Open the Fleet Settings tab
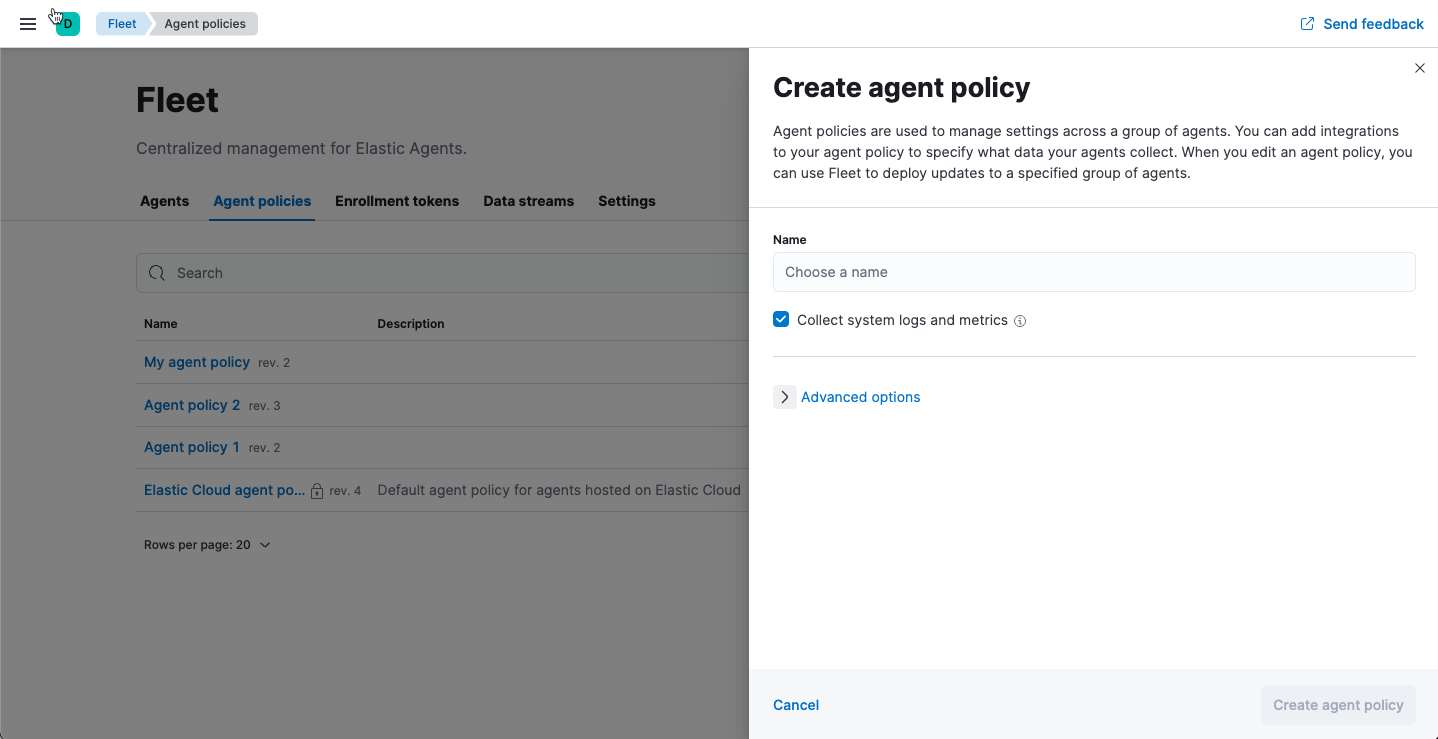The width and height of the screenshot is (1438, 739). click(x=627, y=201)
